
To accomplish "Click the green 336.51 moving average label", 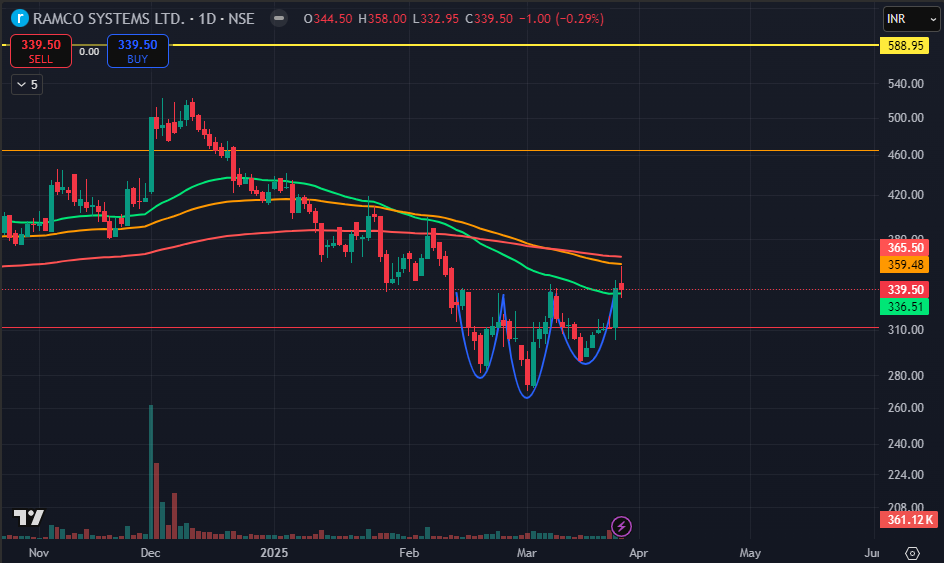I will 905,306.
